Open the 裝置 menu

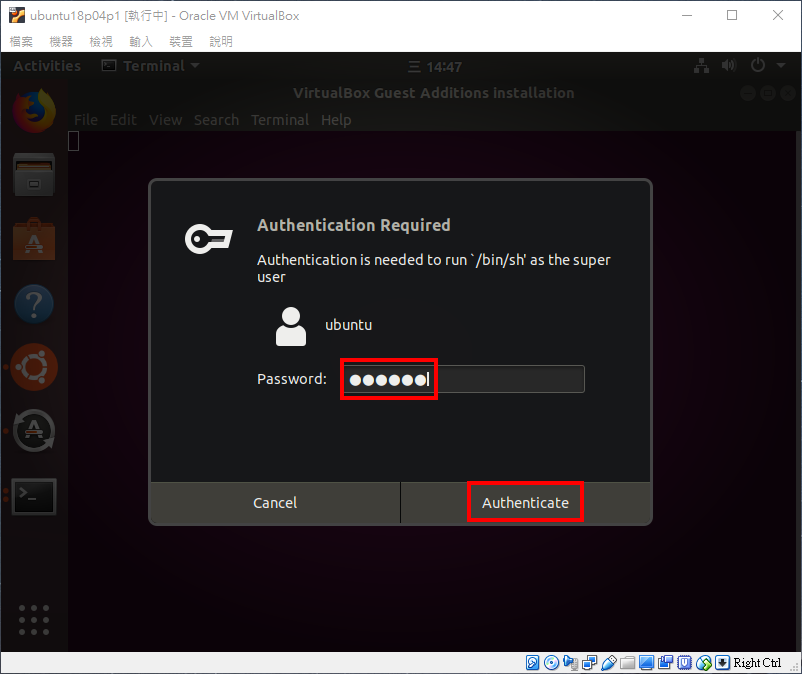click(181, 41)
